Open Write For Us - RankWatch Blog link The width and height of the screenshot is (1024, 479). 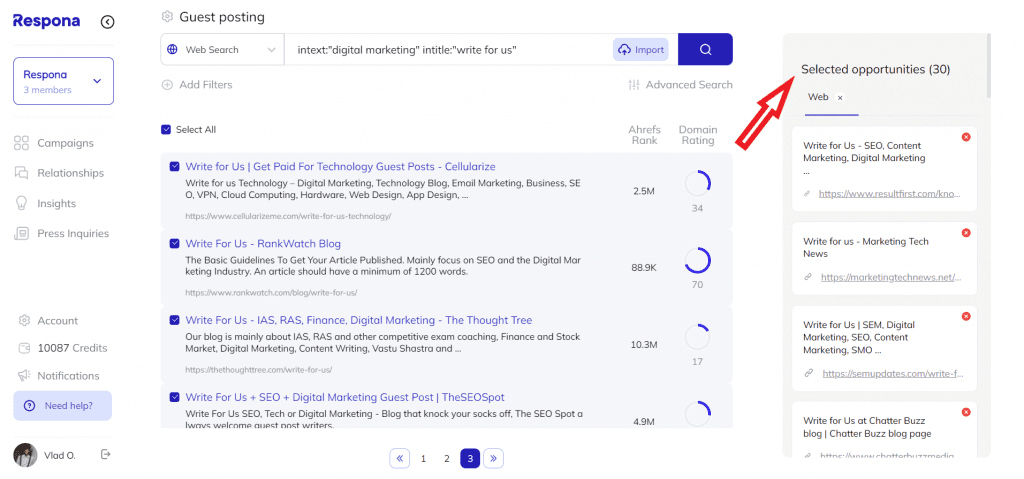click(x=263, y=244)
